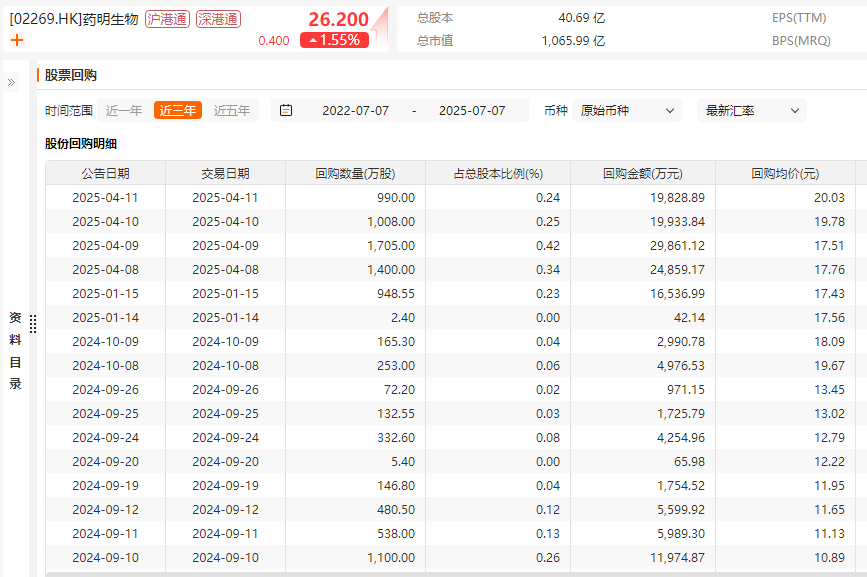867x577 pixels.
Task: Sort by 回购金额(万元) column header
Action: click(643, 174)
